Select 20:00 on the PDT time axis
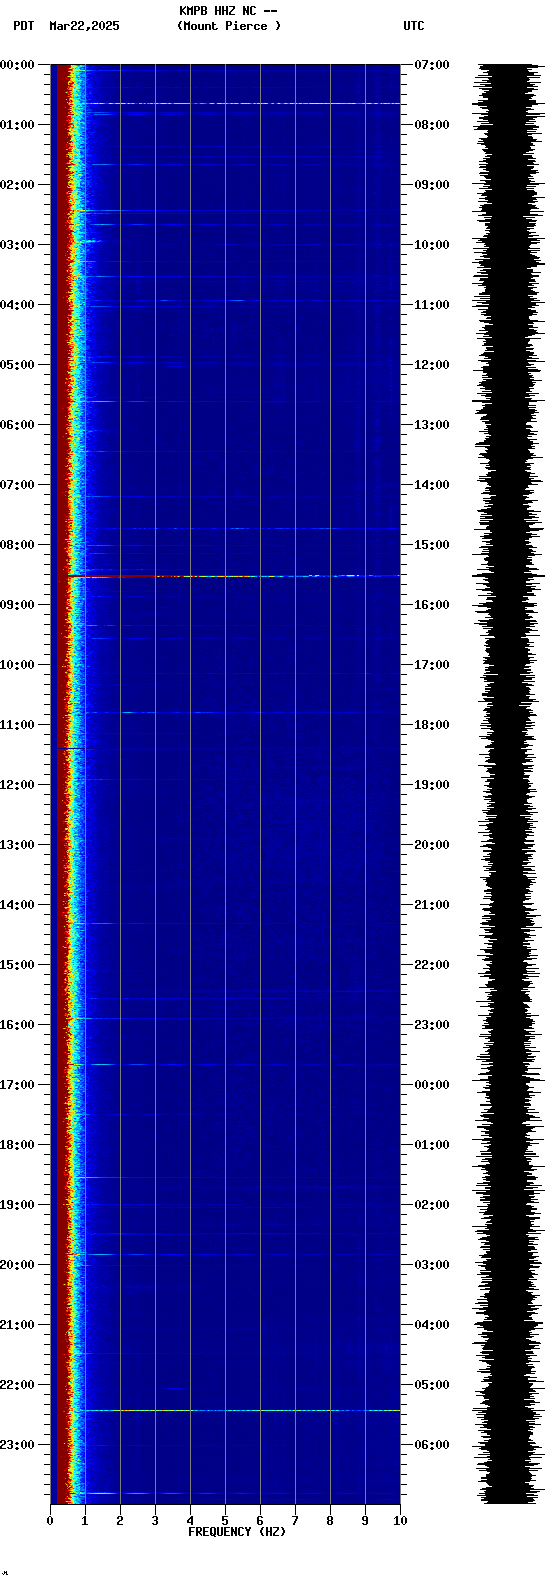Image resolution: width=552 pixels, height=1584 pixels. point(17,1265)
